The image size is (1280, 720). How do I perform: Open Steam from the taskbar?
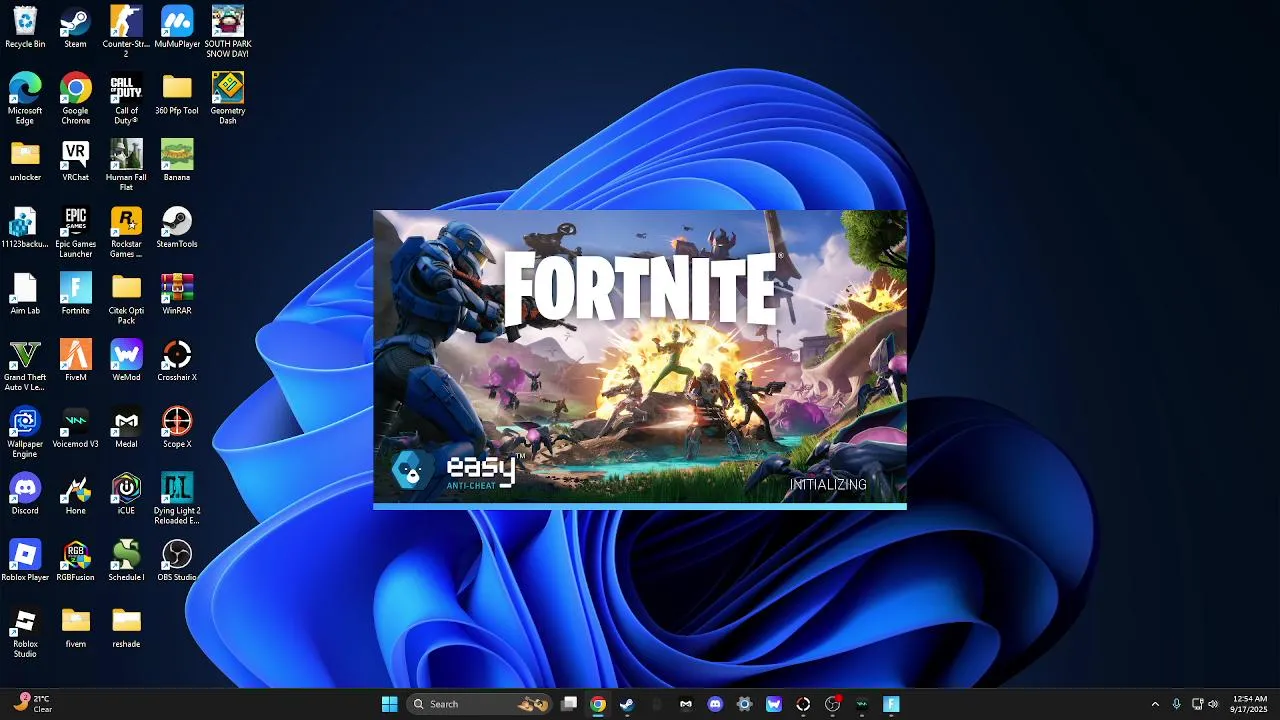point(627,704)
